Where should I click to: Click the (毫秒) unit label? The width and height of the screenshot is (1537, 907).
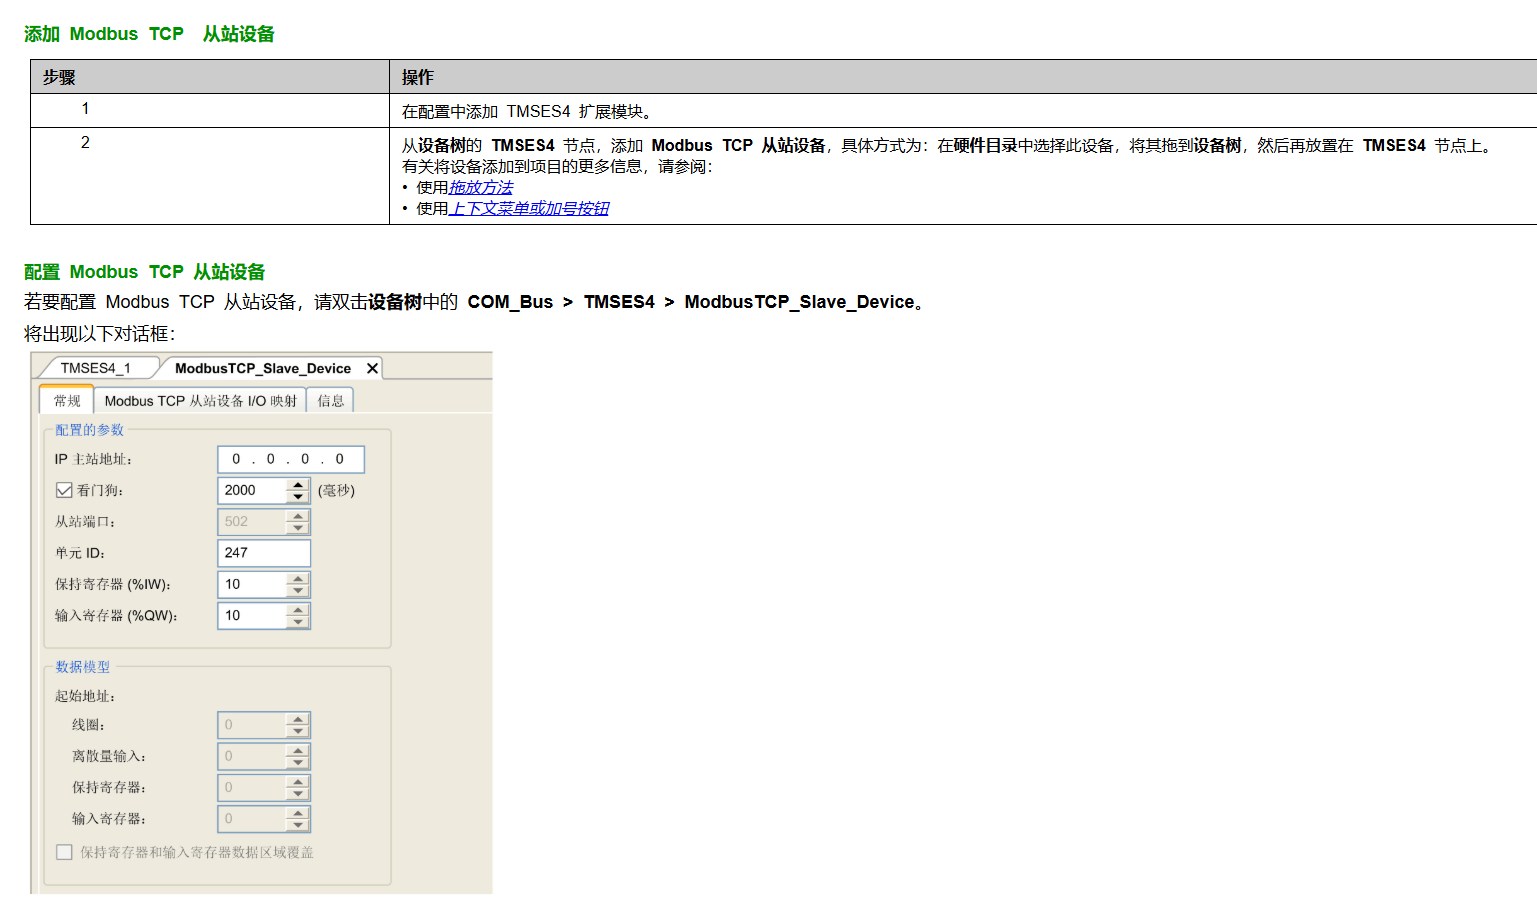tap(336, 490)
